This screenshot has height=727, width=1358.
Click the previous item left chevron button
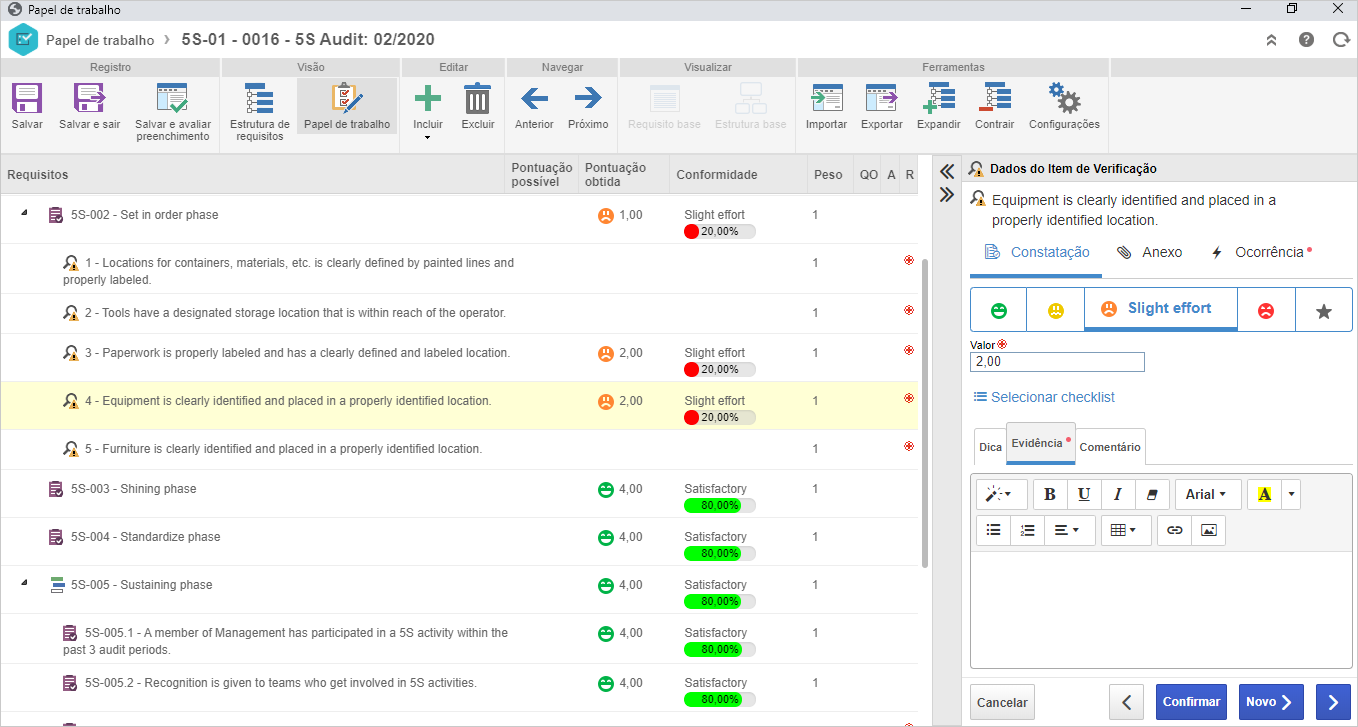pyautogui.click(x=1127, y=702)
